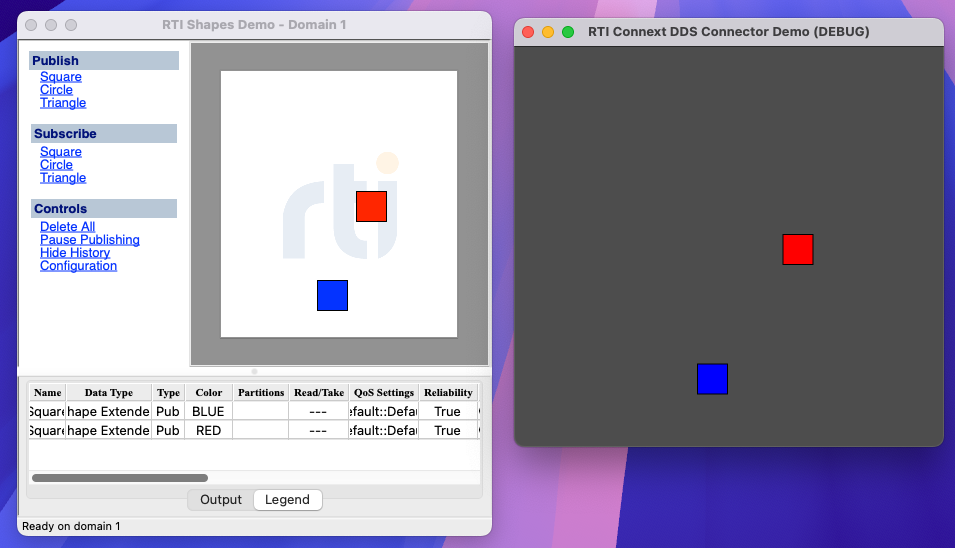This screenshot has width=955, height=548.
Task: Click Reliability True in BLUE row
Action: point(448,412)
